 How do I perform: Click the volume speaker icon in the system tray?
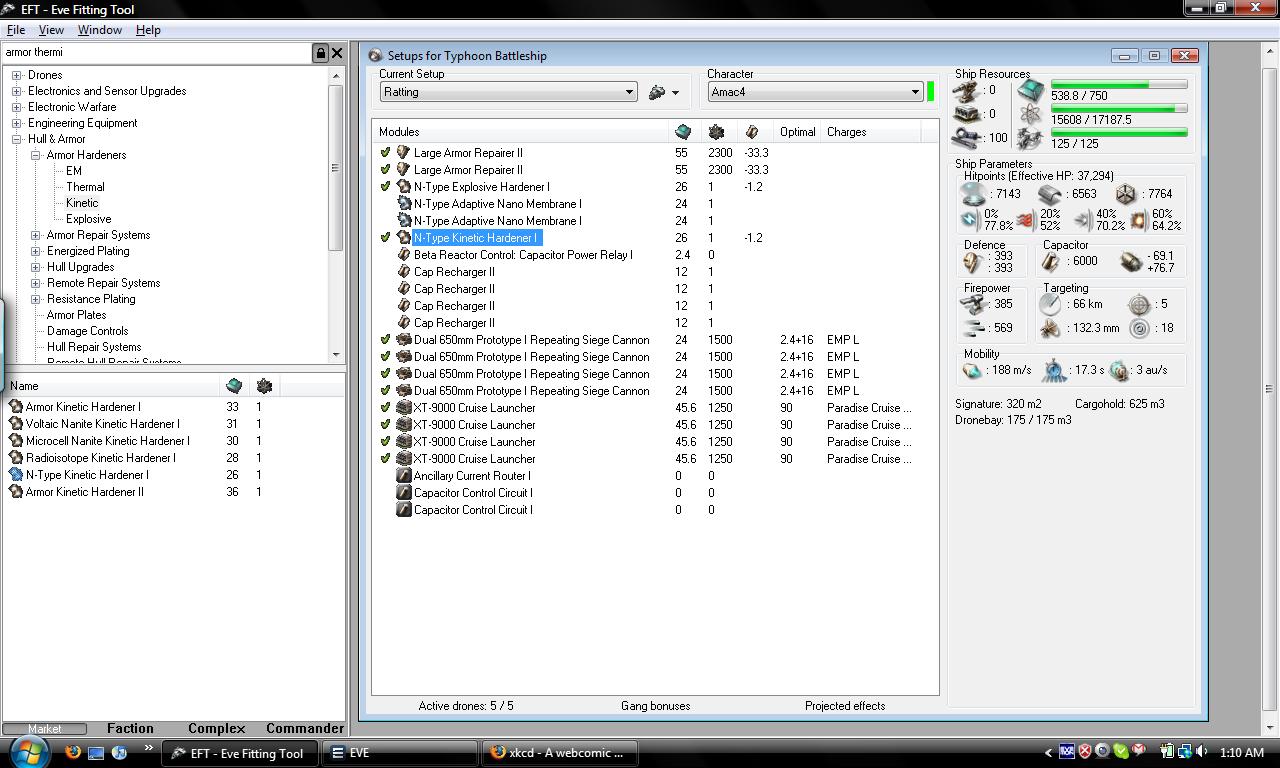tap(1201, 752)
